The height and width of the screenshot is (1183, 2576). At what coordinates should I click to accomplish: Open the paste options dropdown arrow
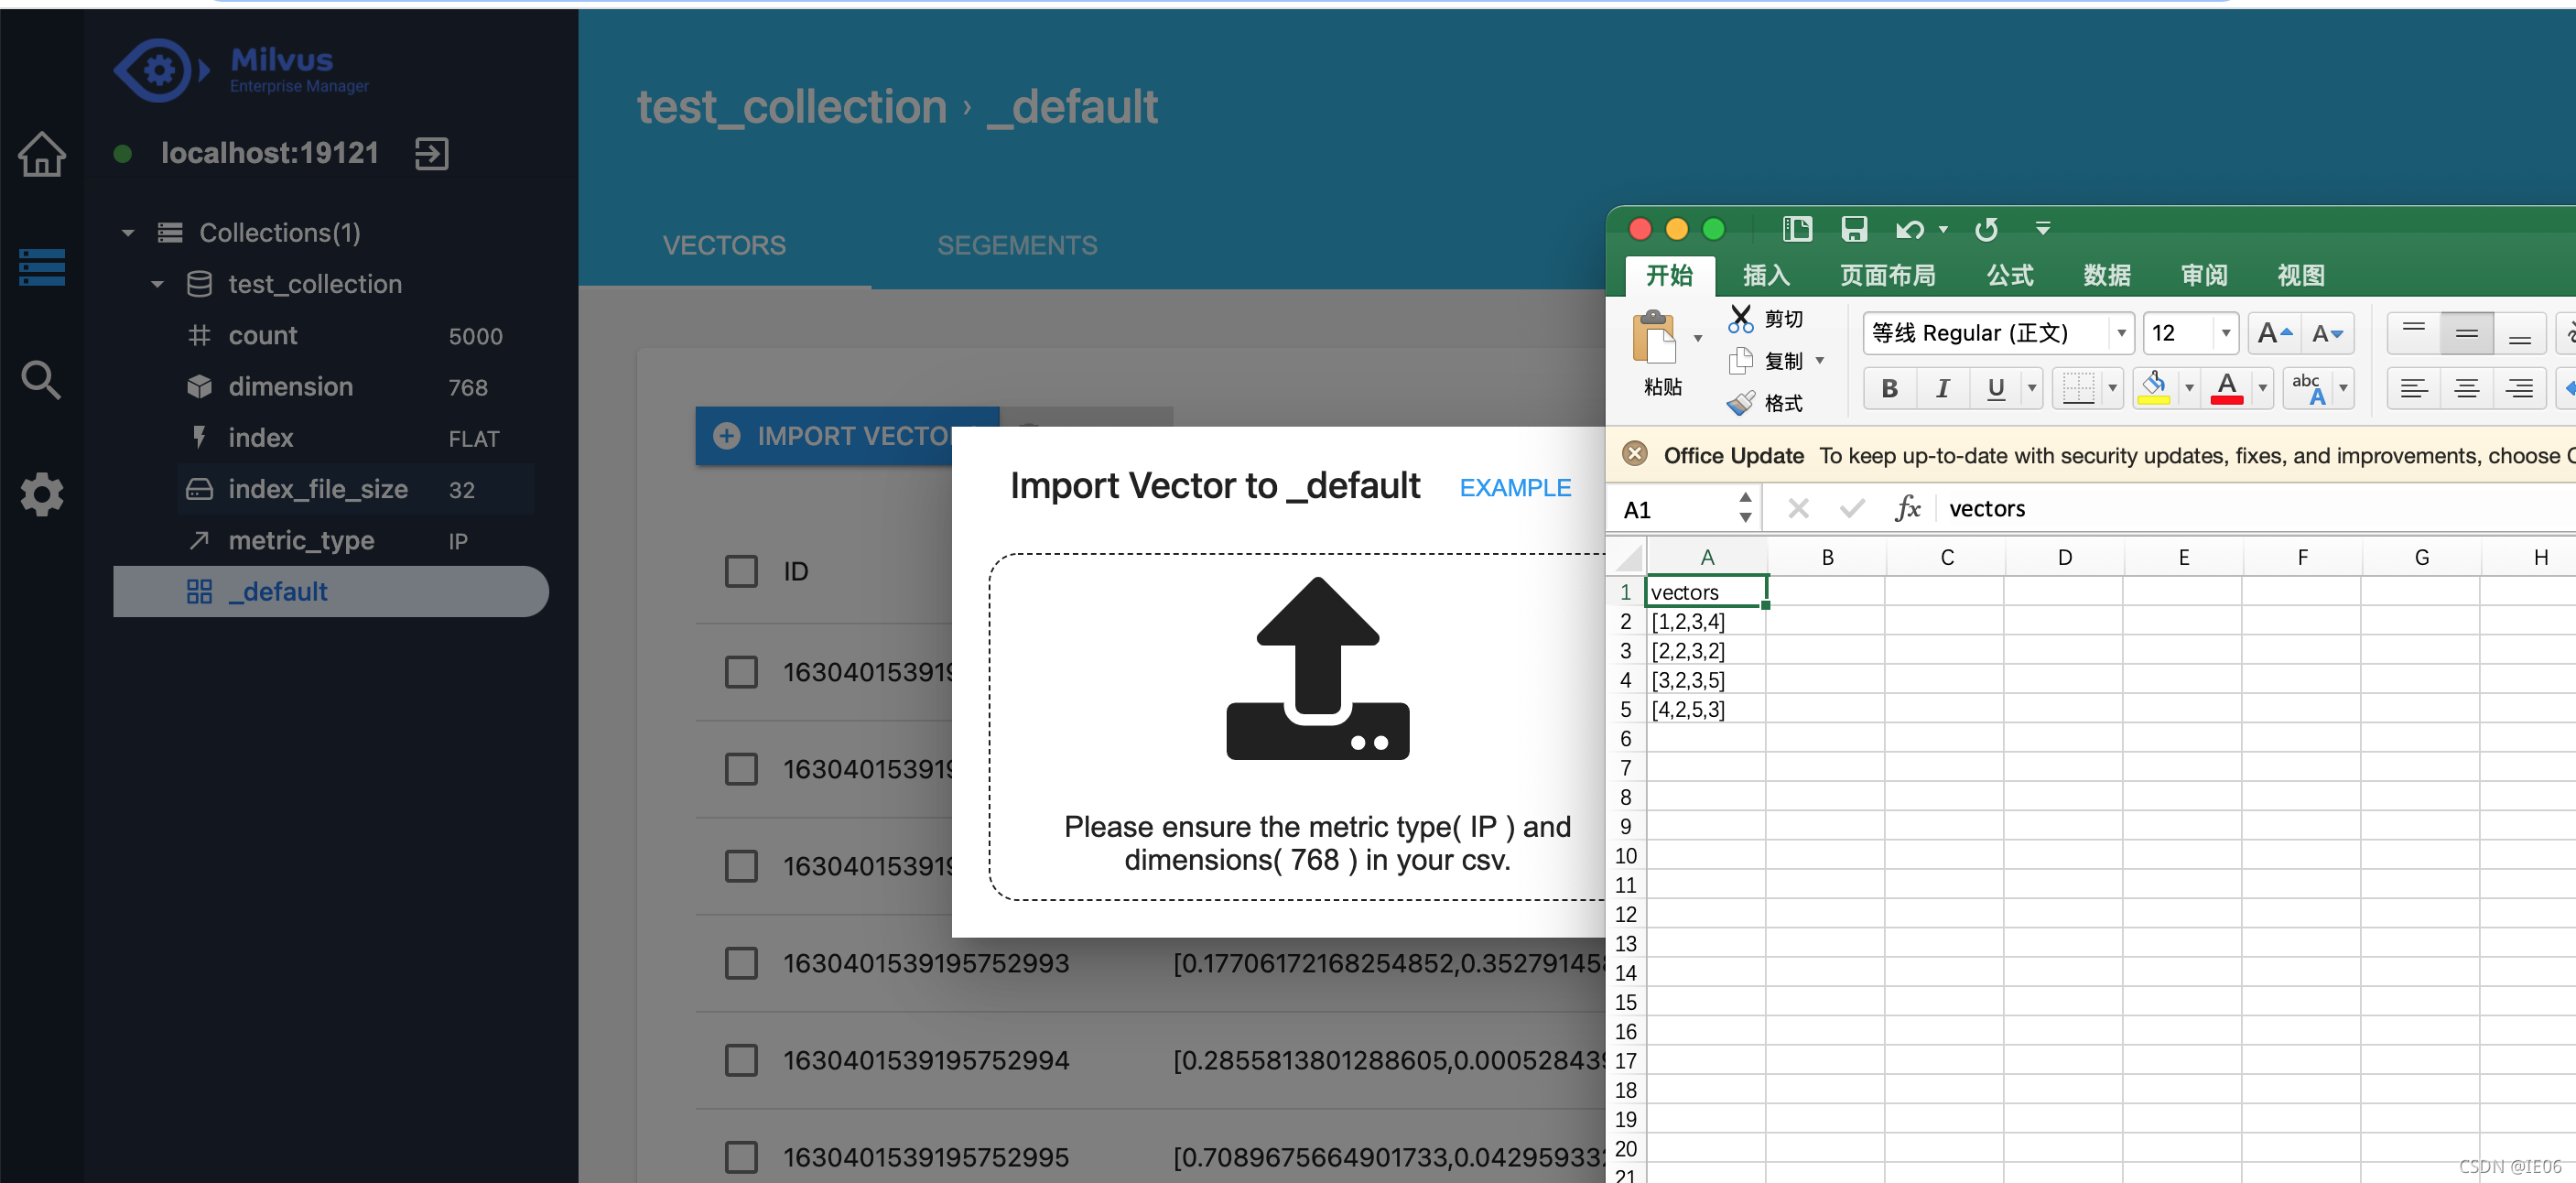1698,338
